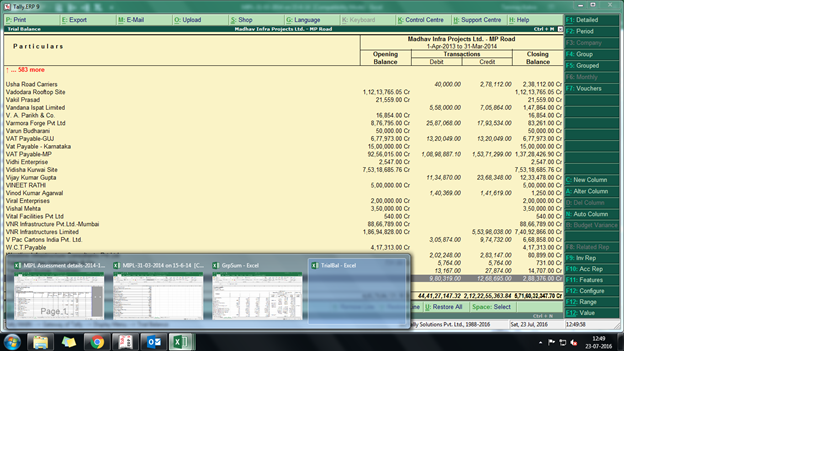Click New Column button

tap(592, 180)
